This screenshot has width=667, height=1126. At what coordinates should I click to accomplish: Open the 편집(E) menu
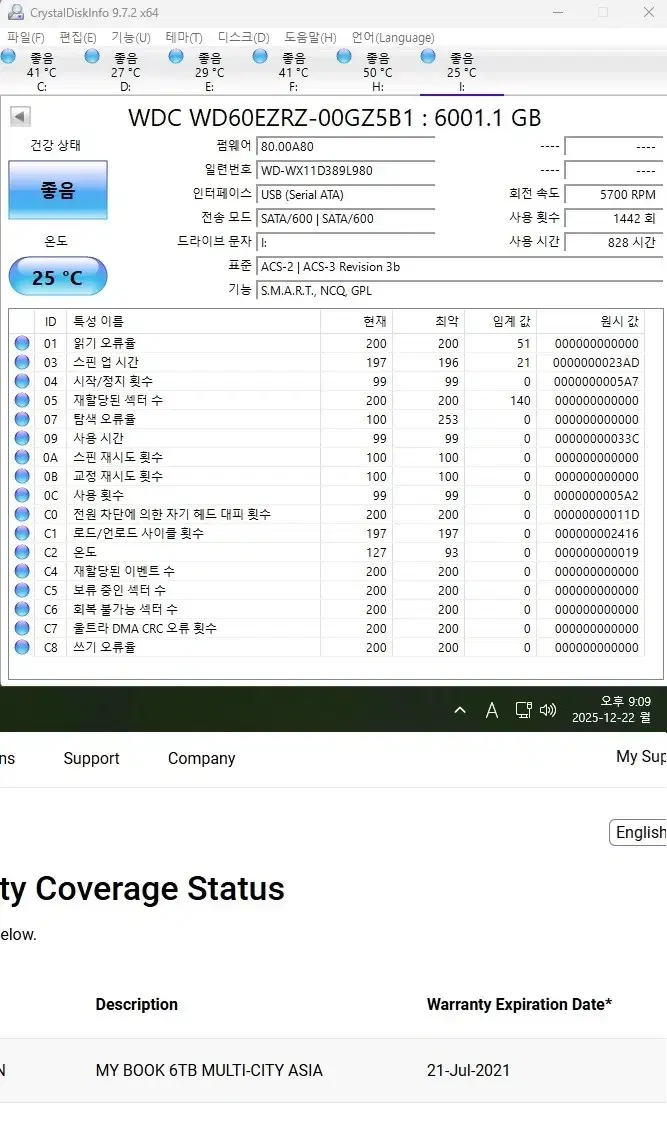78,37
